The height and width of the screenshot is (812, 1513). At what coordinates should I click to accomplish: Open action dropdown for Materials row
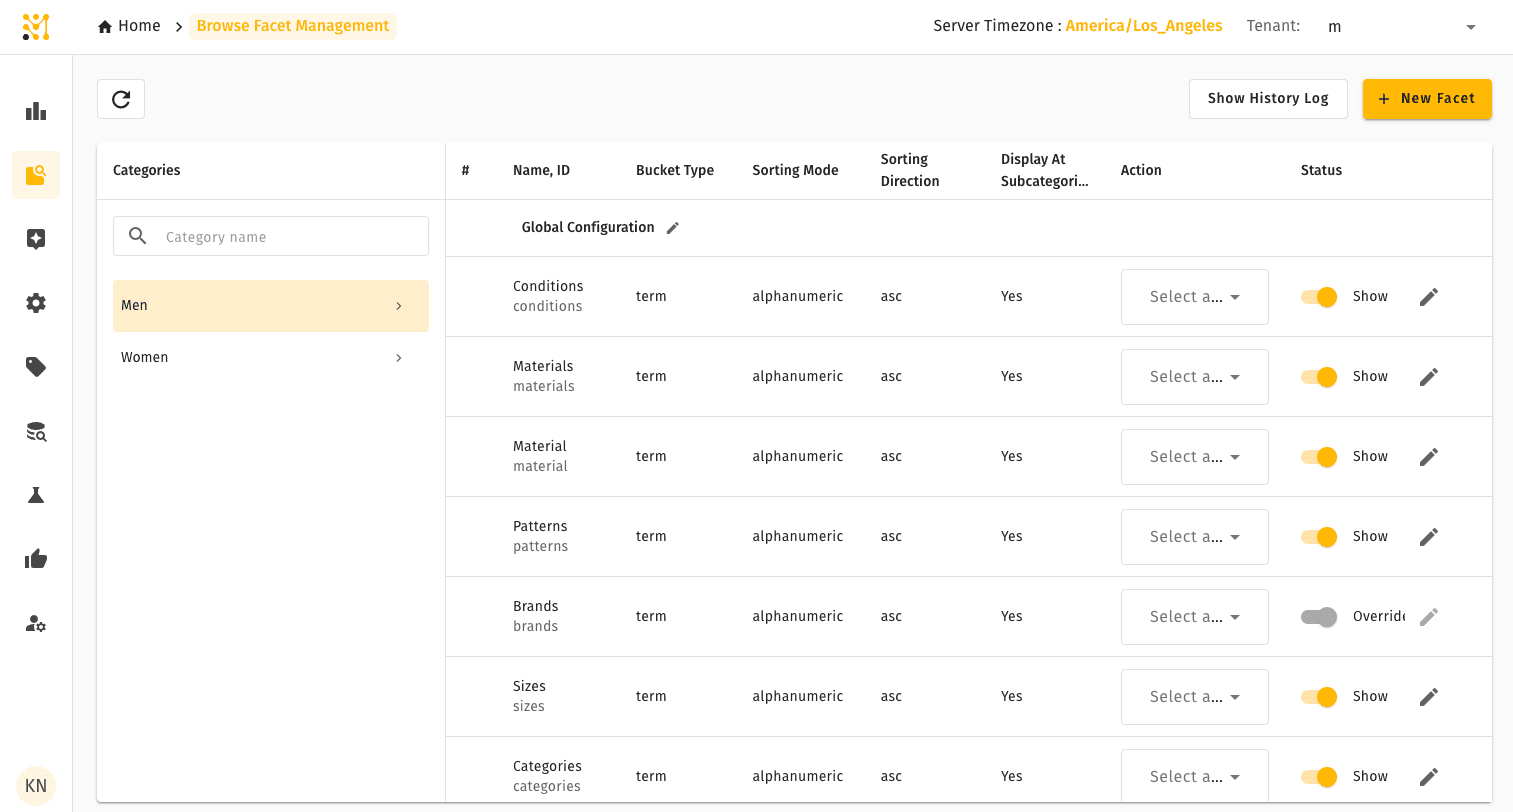[1194, 377]
